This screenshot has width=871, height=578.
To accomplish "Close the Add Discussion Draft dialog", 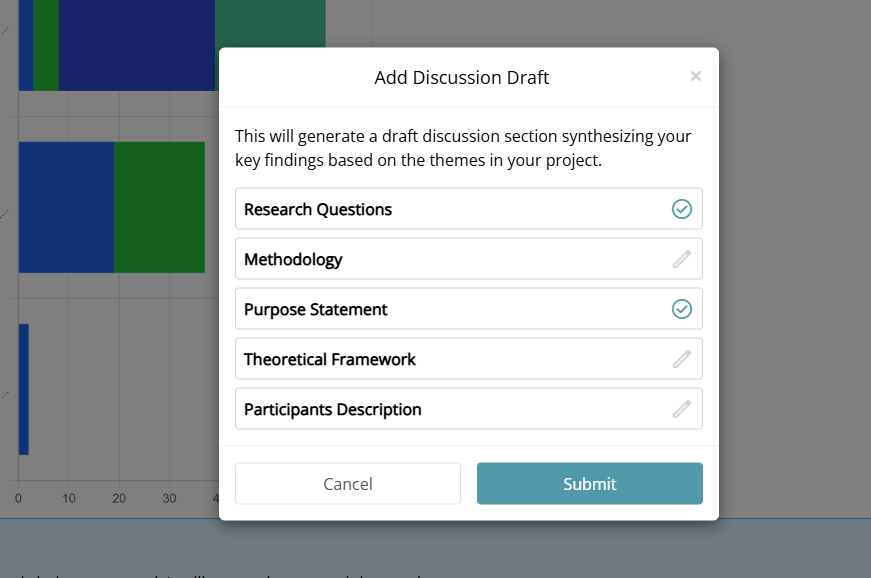I will (695, 76).
